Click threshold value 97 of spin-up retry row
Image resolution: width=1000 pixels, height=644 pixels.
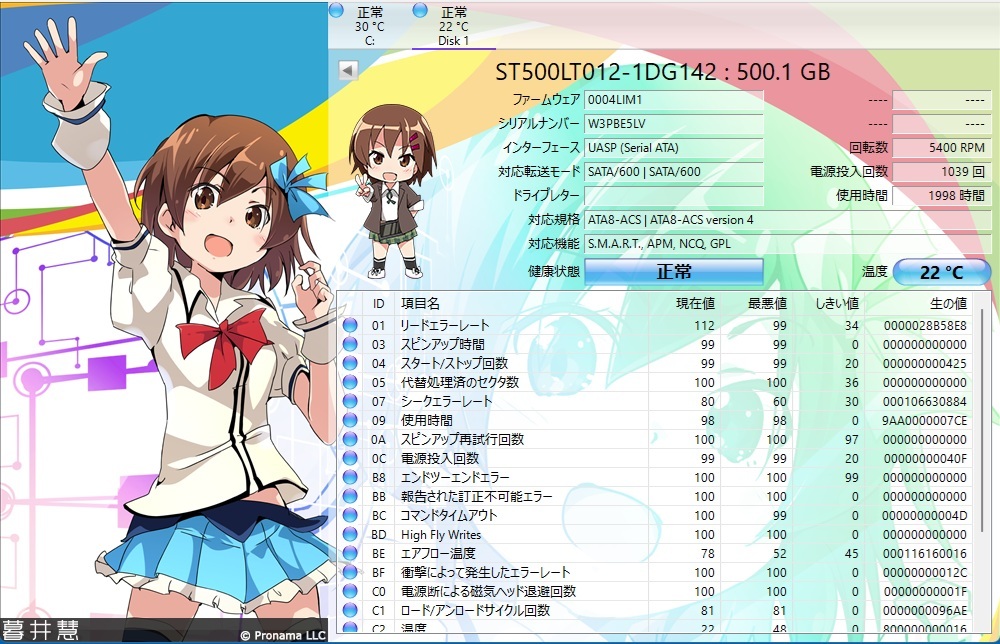point(851,439)
